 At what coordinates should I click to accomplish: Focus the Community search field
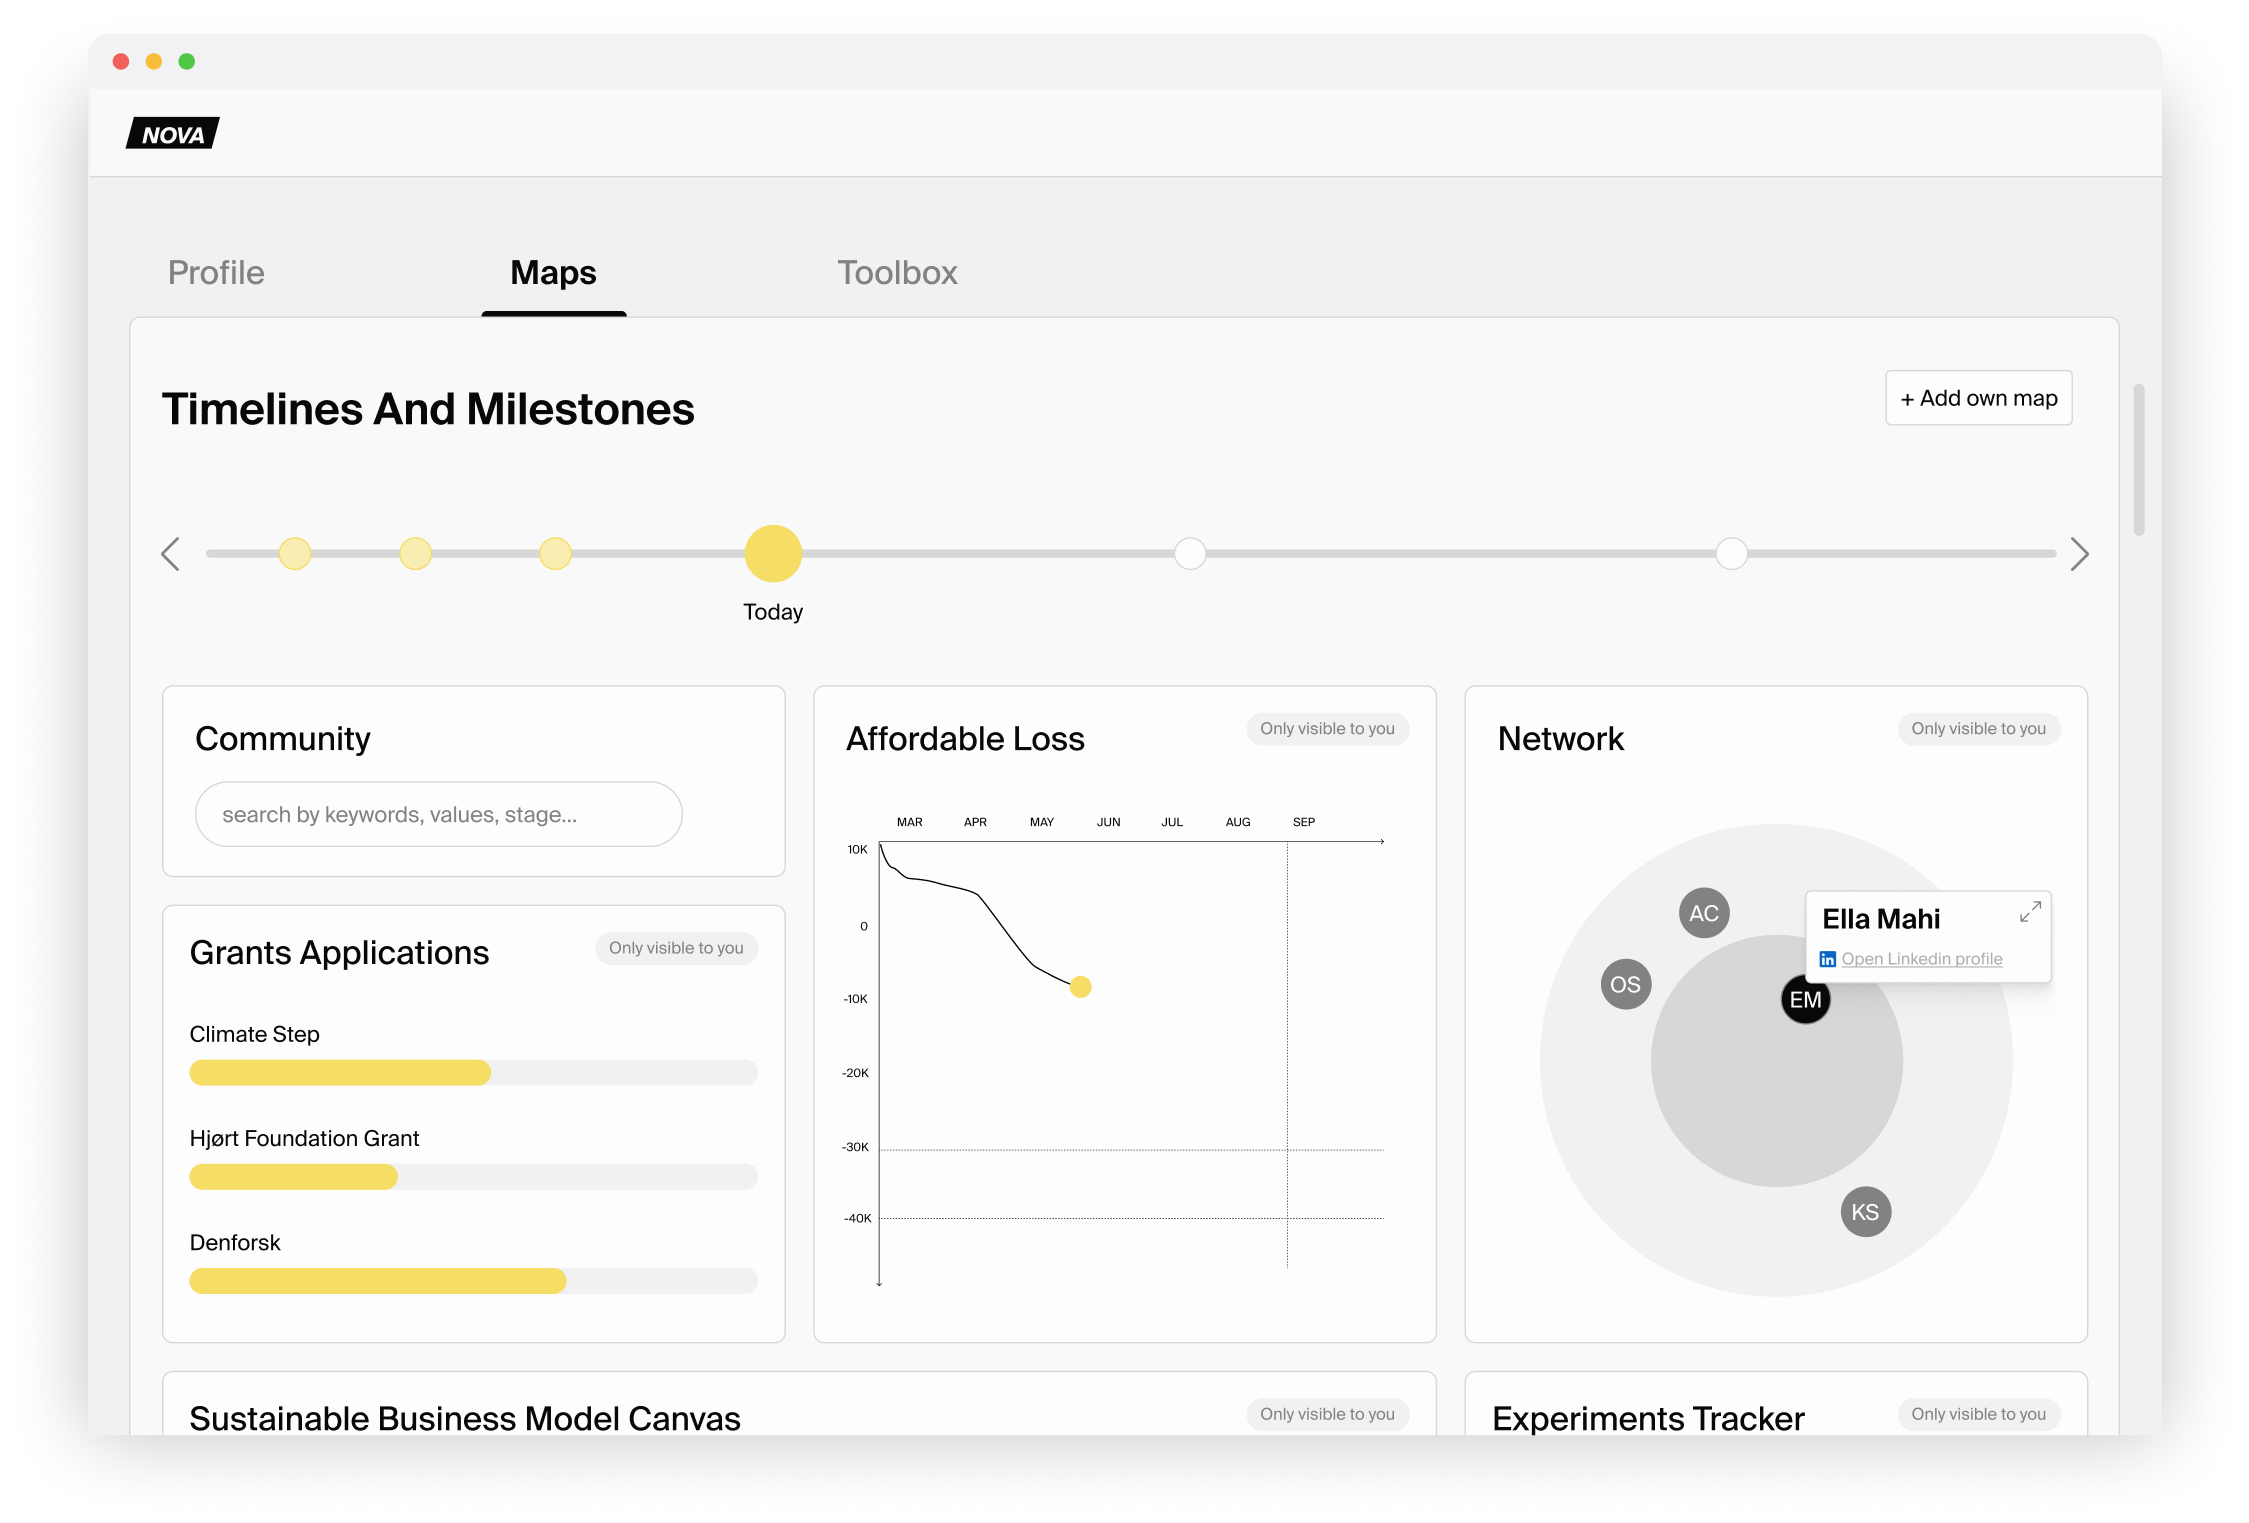(x=438, y=814)
